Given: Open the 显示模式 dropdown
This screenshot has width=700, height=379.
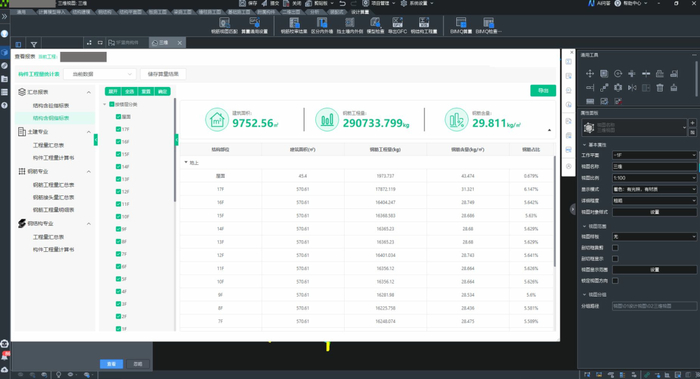Looking at the screenshot, I should [654, 189].
